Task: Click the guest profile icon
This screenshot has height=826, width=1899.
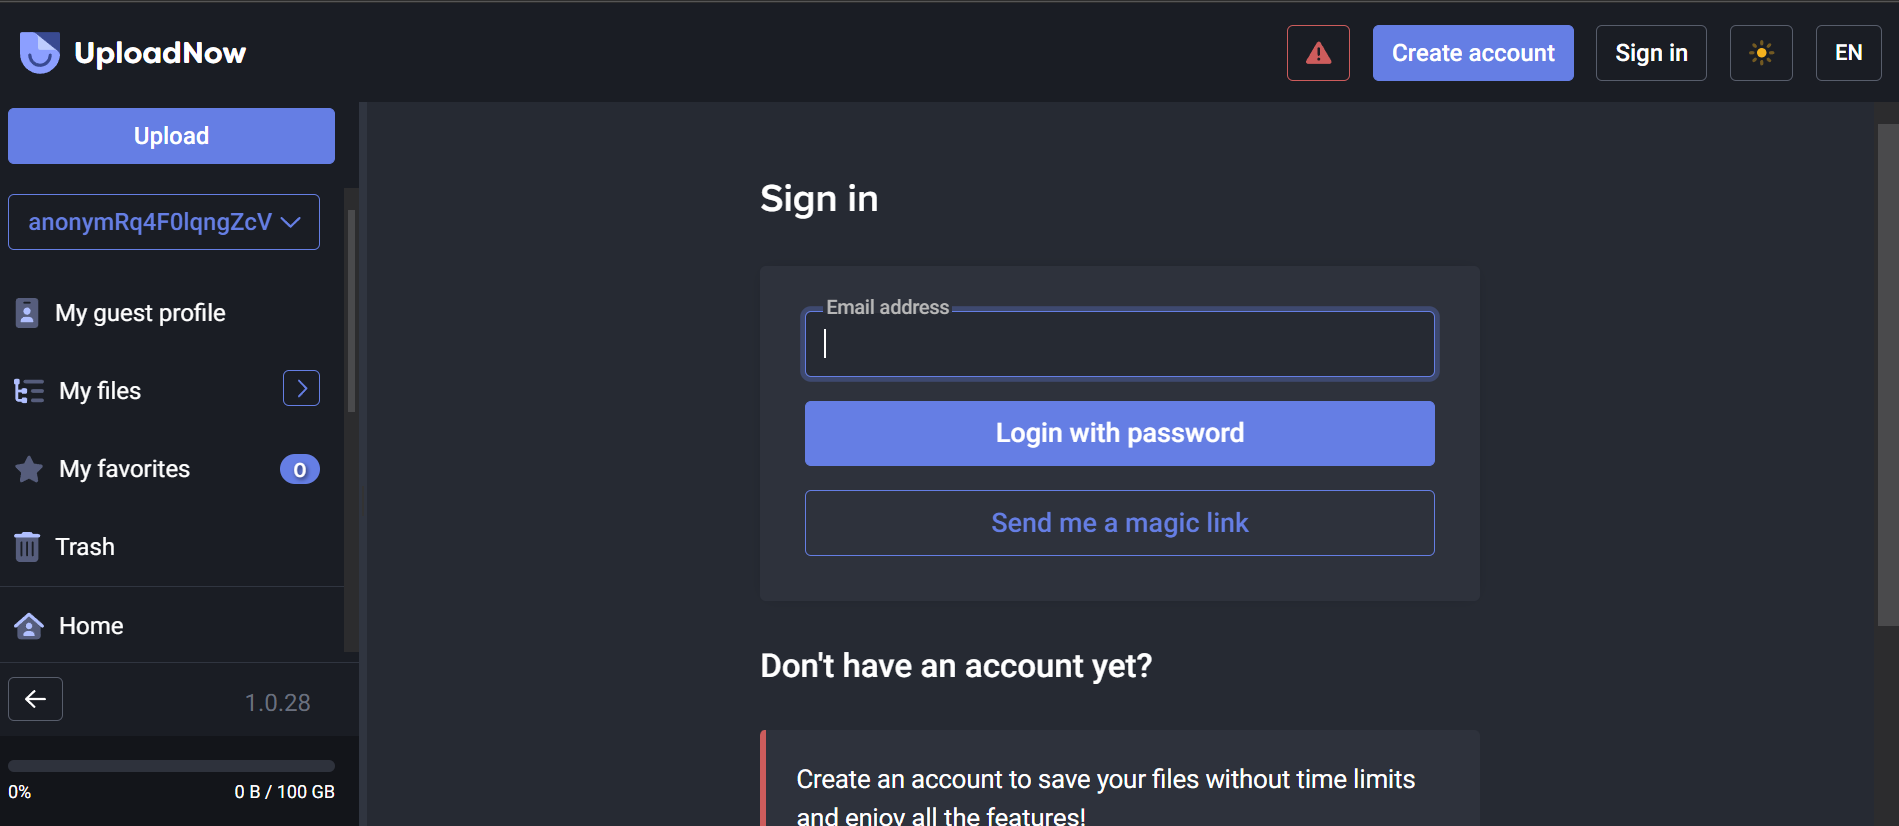Action: pyautogui.click(x=27, y=313)
